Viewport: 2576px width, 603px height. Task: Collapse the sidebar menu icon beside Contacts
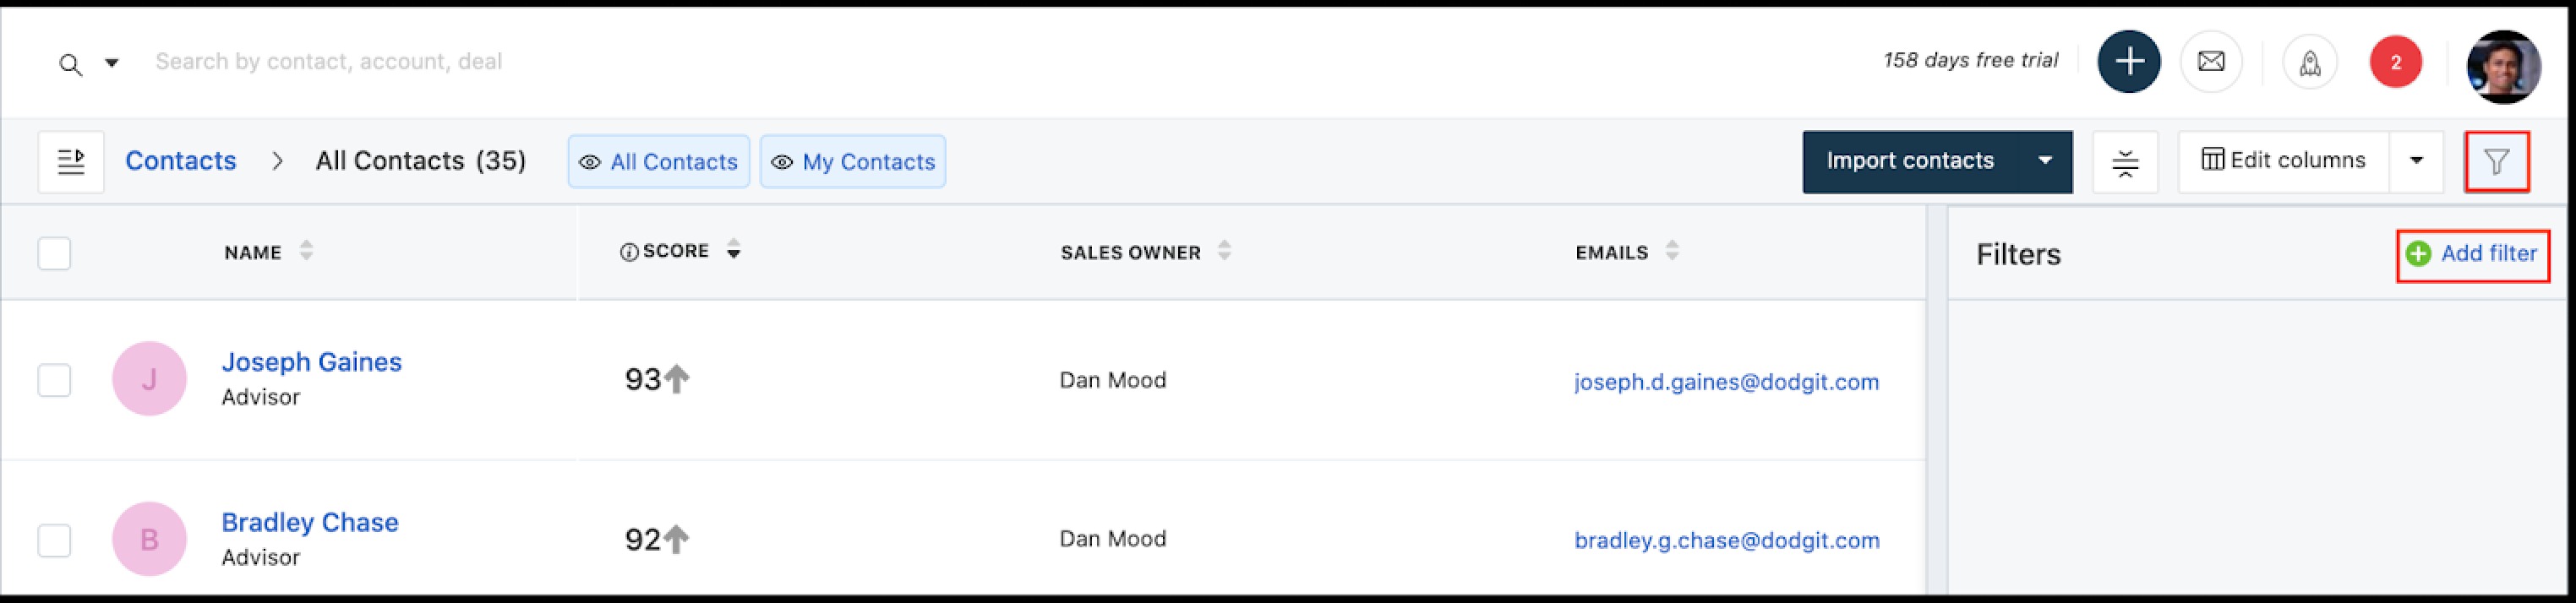71,162
